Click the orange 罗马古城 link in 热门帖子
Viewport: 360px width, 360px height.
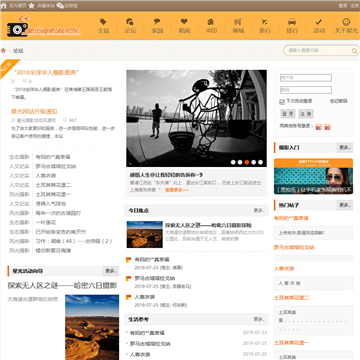click(x=294, y=247)
